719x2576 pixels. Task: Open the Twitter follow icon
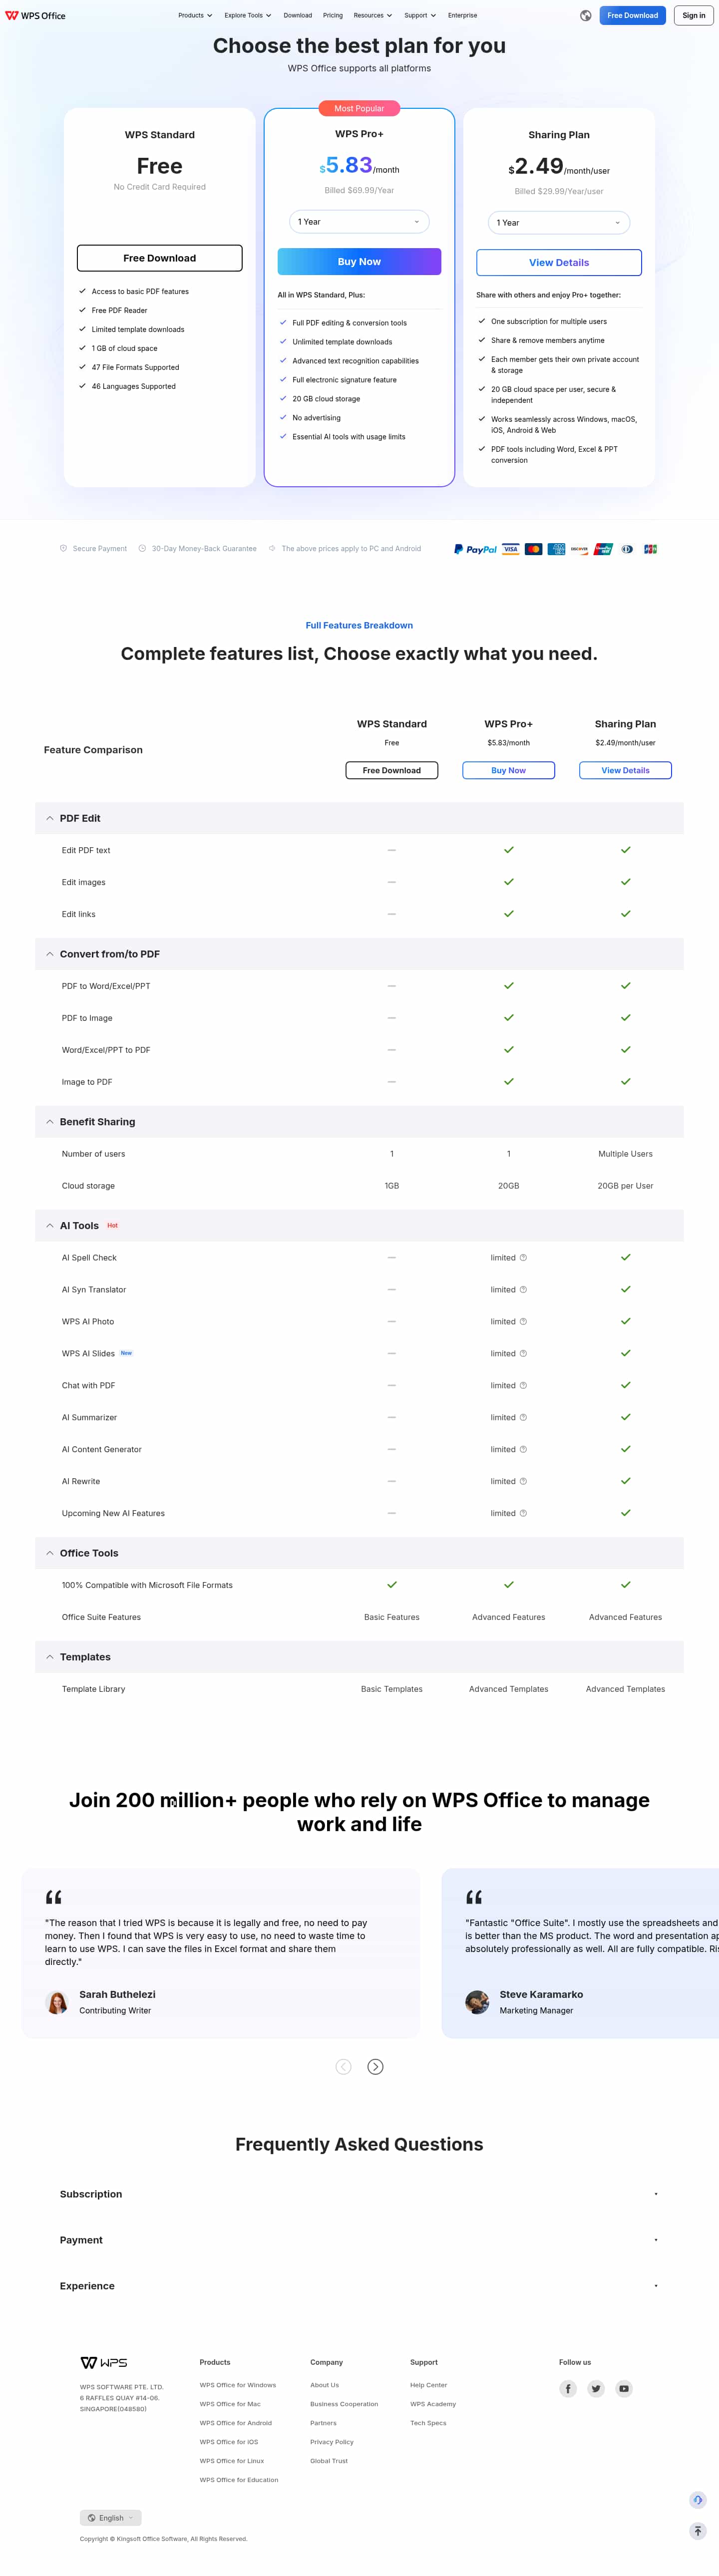coord(596,2389)
